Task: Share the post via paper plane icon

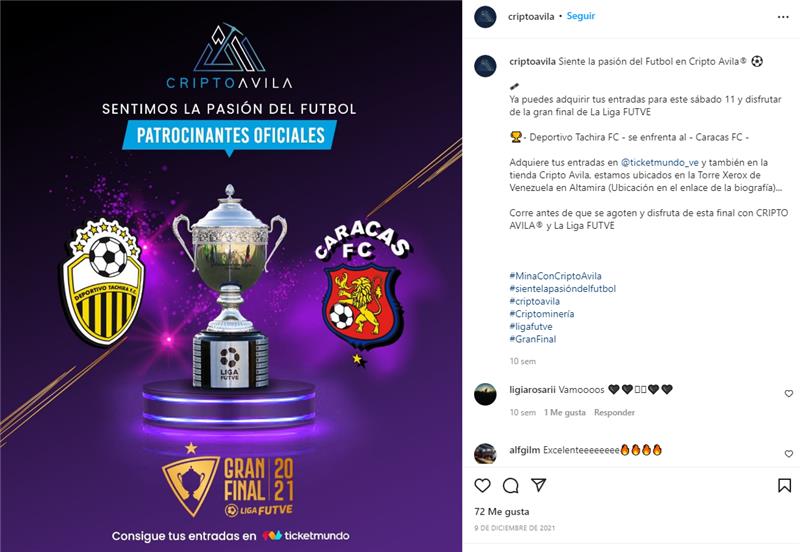Action: point(539,485)
